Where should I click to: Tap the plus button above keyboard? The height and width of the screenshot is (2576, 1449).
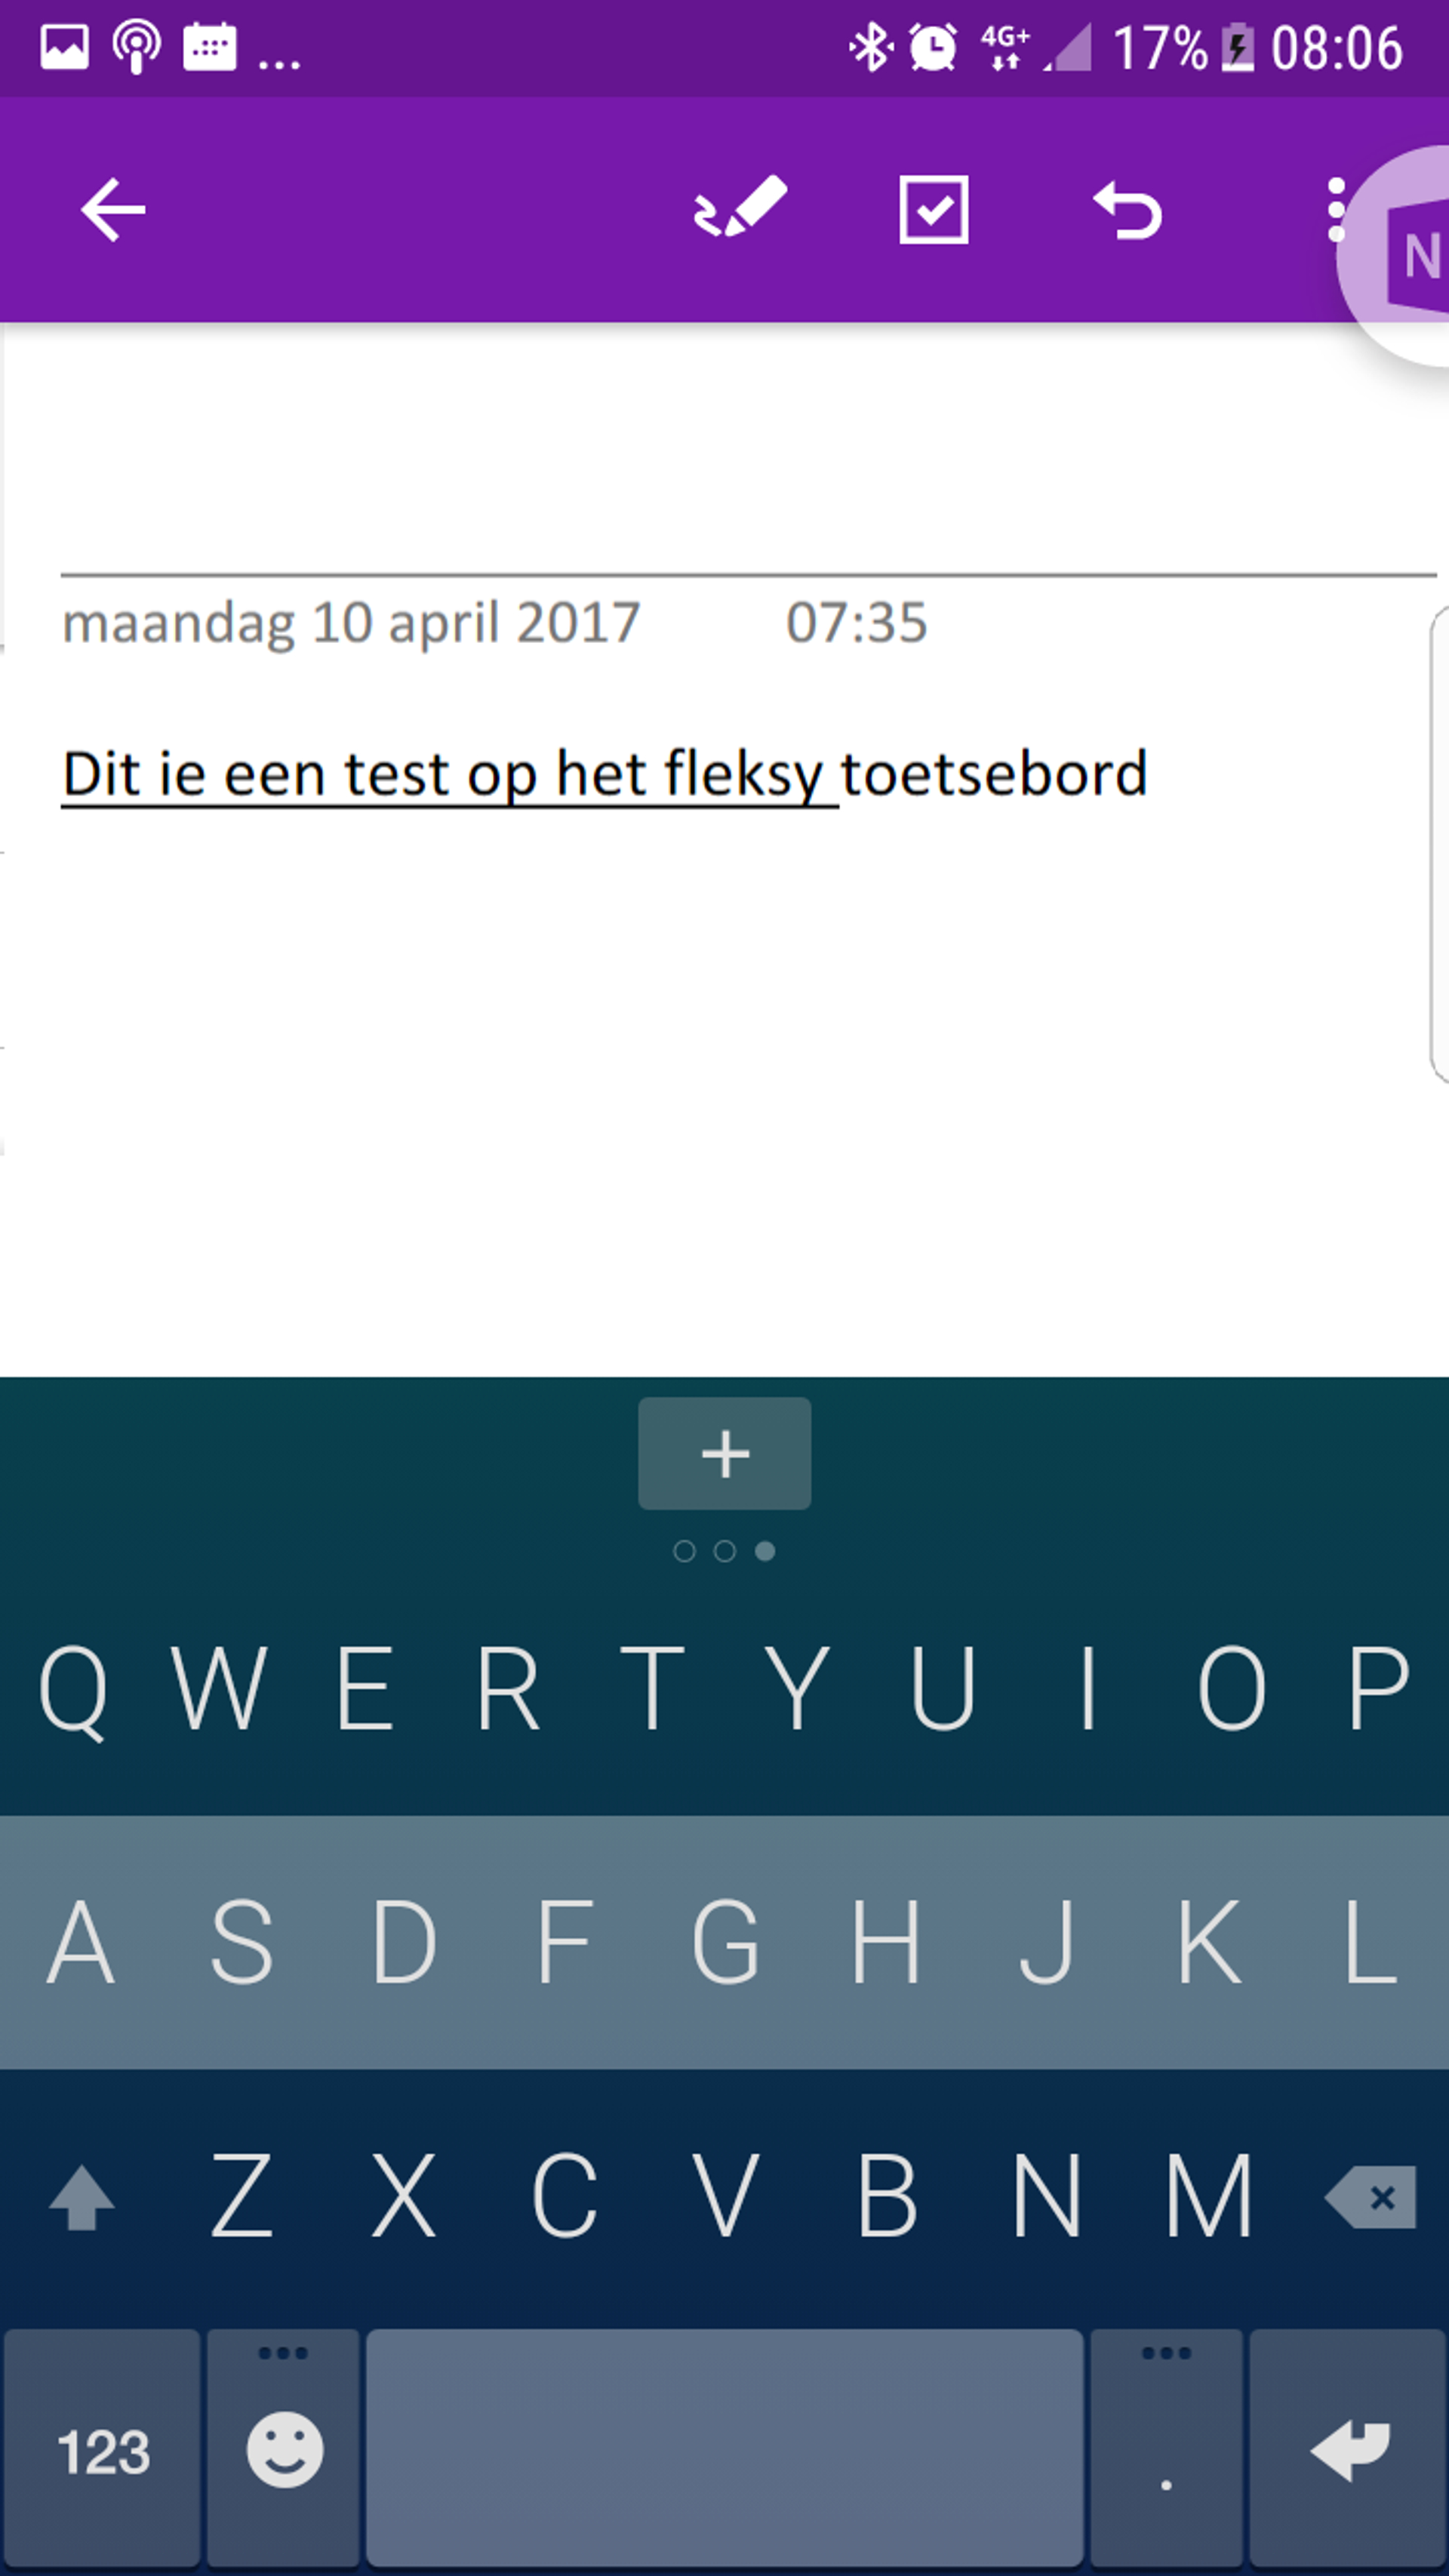pos(724,1453)
